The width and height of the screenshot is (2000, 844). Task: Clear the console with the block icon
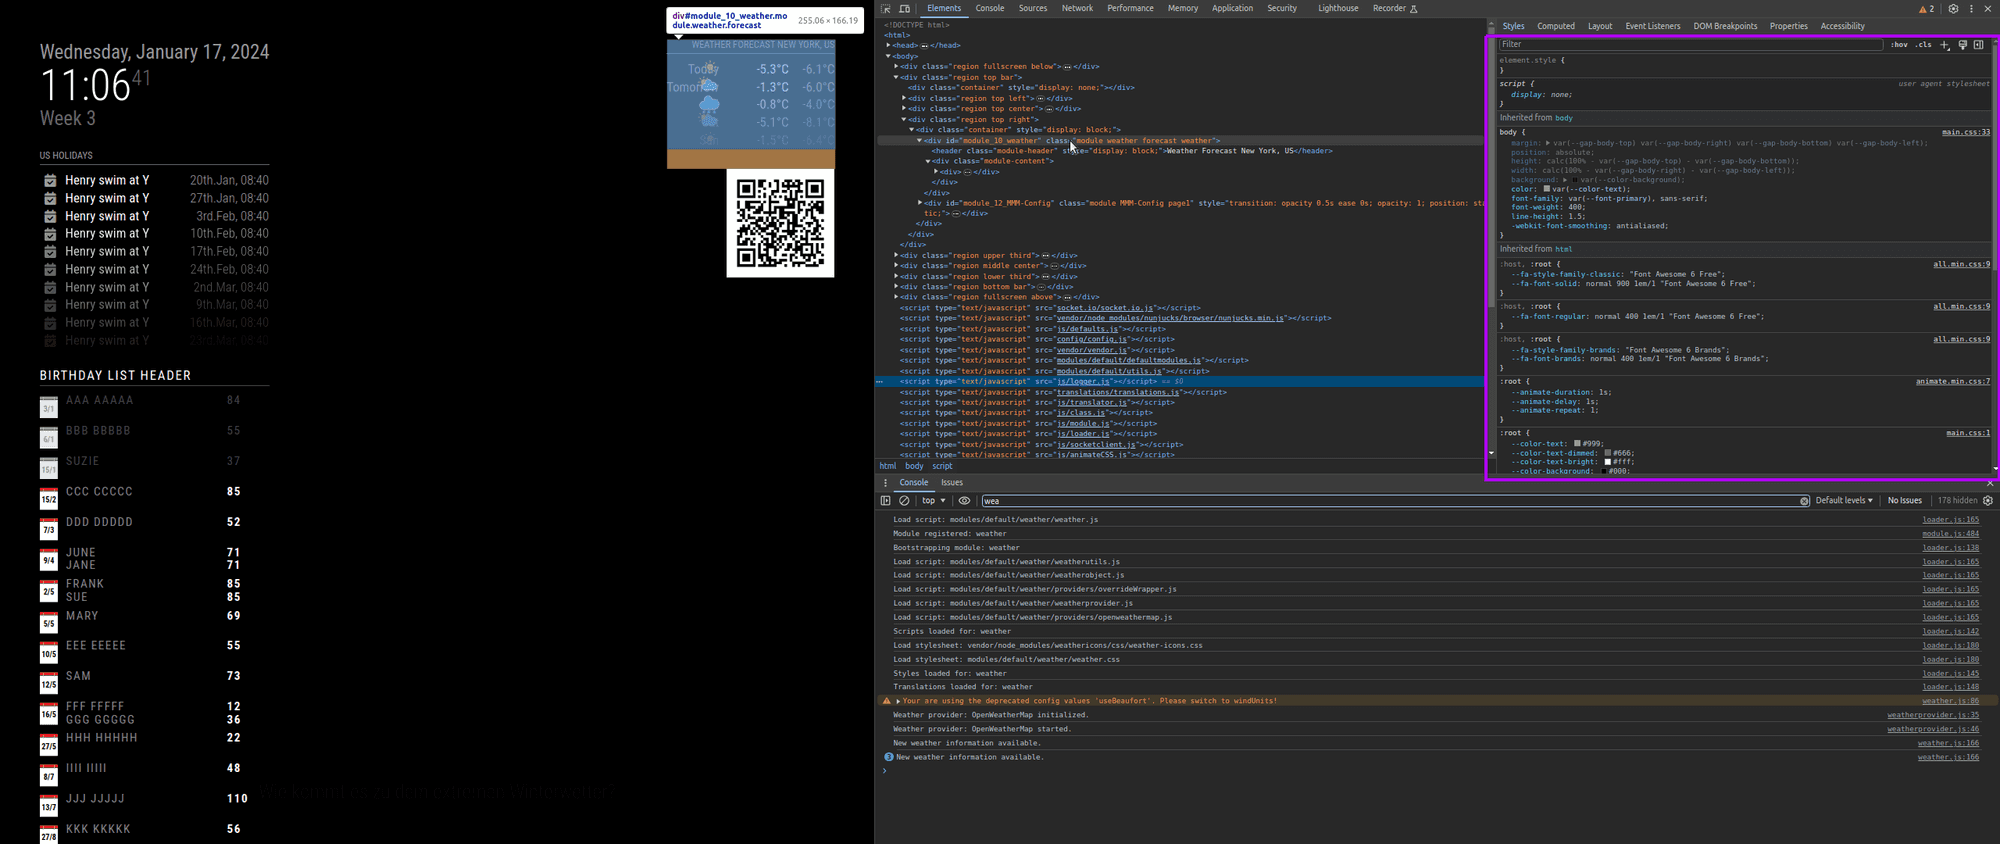point(904,500)
